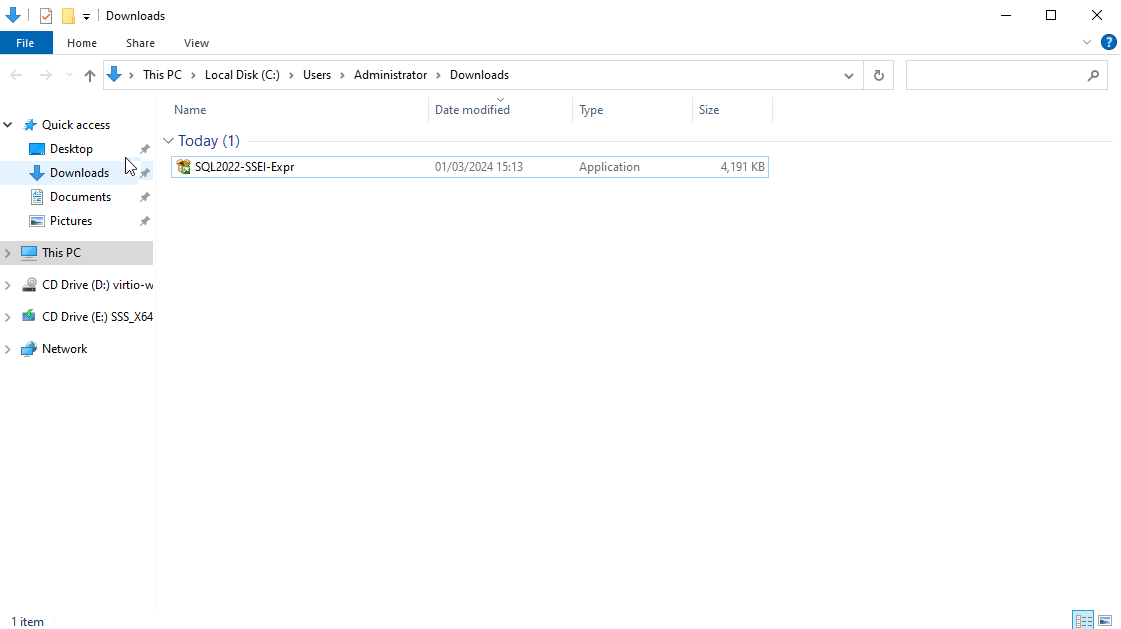Image resolution: width=1121 pixels, height=629 pixels.
Task: Click the Downloads arrow icon in title bar
Action: point(13,16)
